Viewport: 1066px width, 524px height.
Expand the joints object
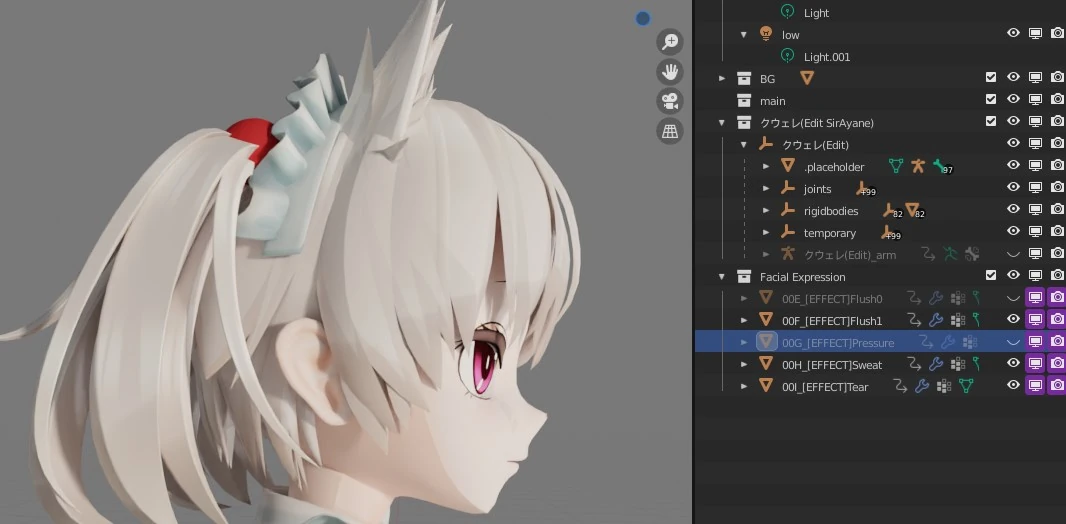coord(766,189)
